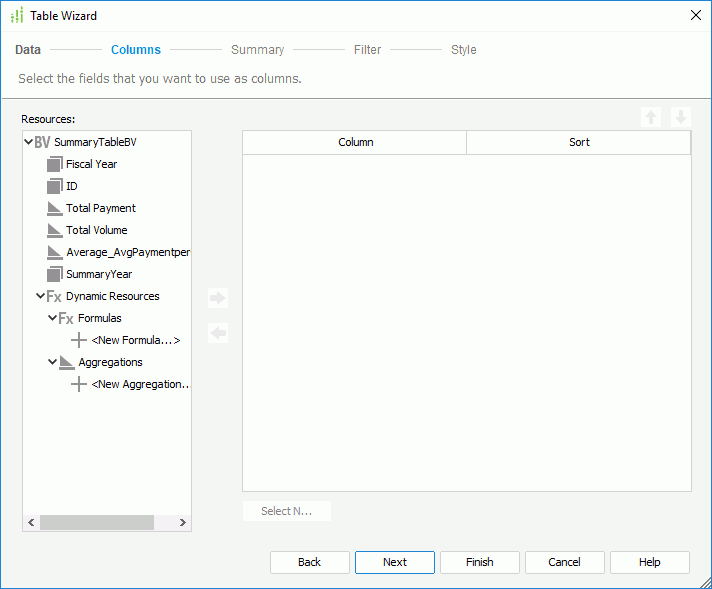712x589 pixels.
Task: Click the plus icon beside New Aggregation
Action: tap(79, 384)
